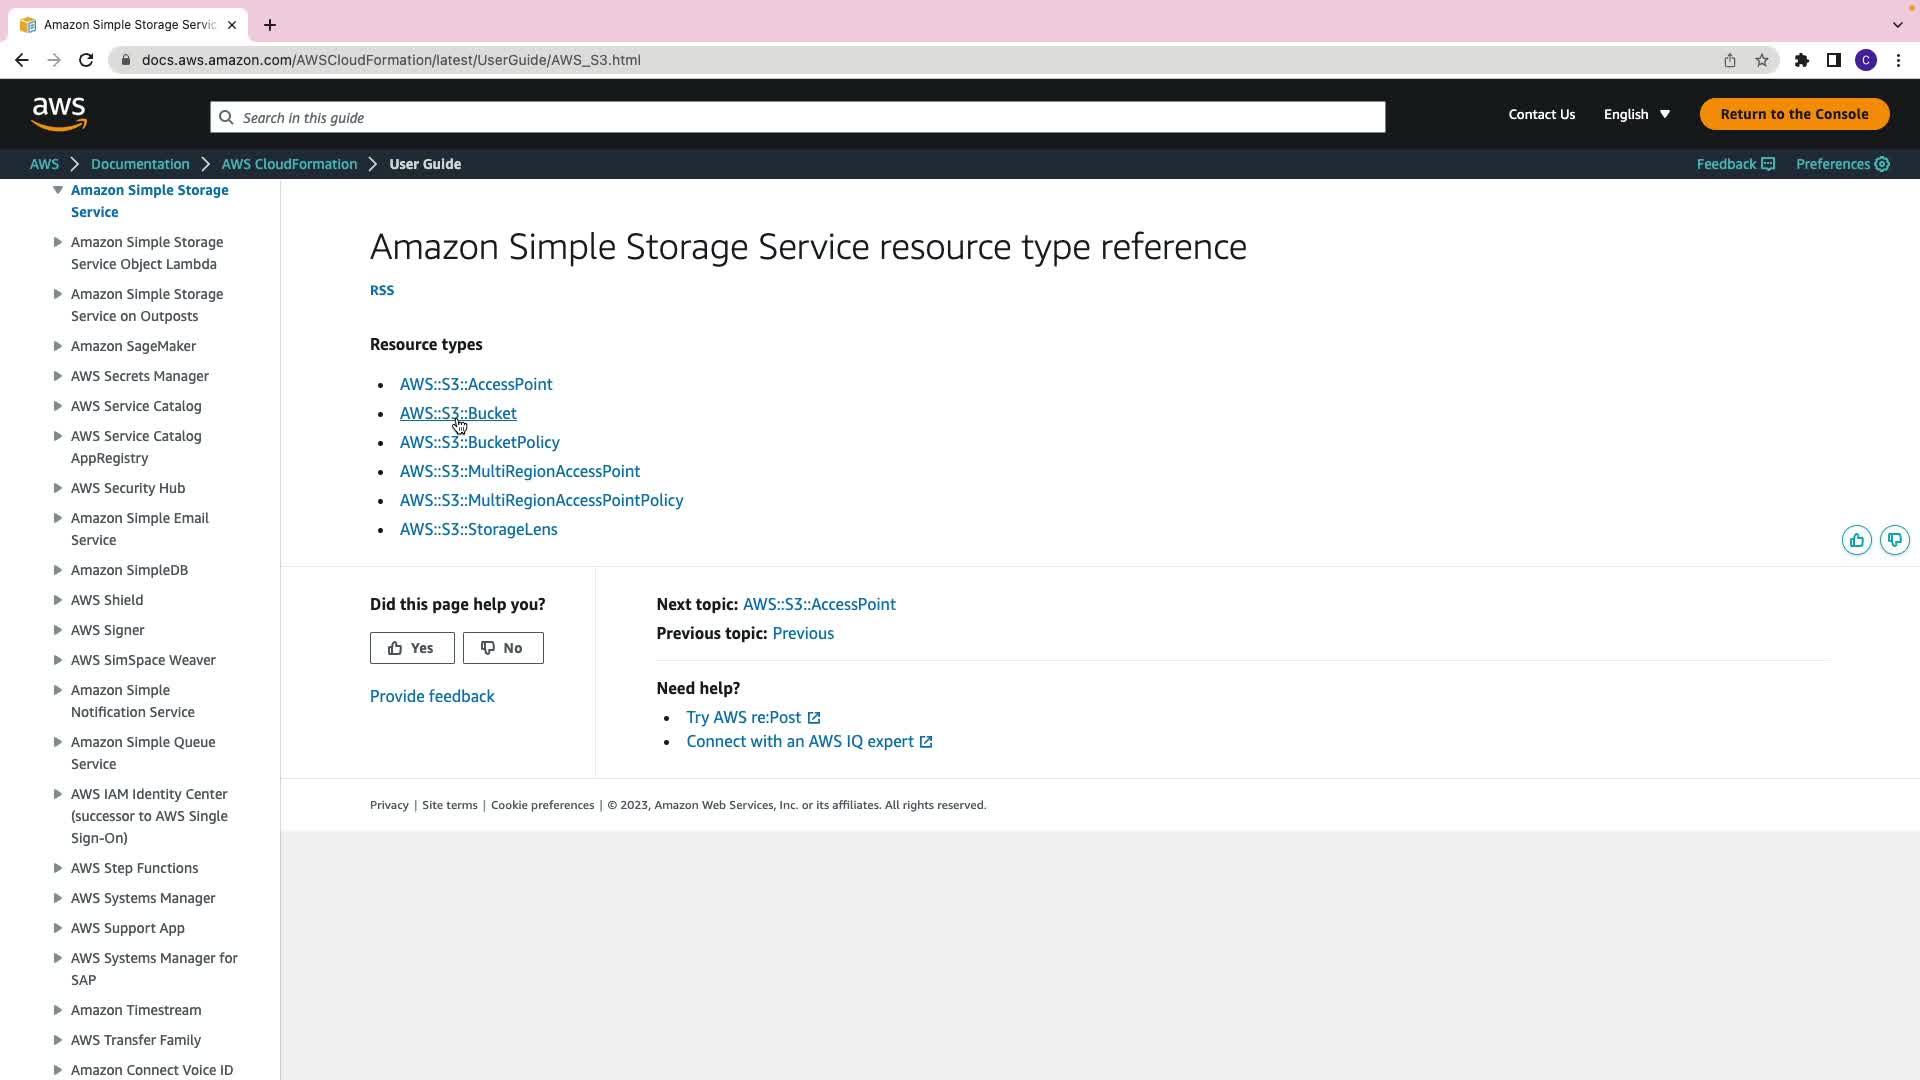Answer No to page helpfulness
The height and width of the screenshot is (1080, 1920).
pos(503,648)
